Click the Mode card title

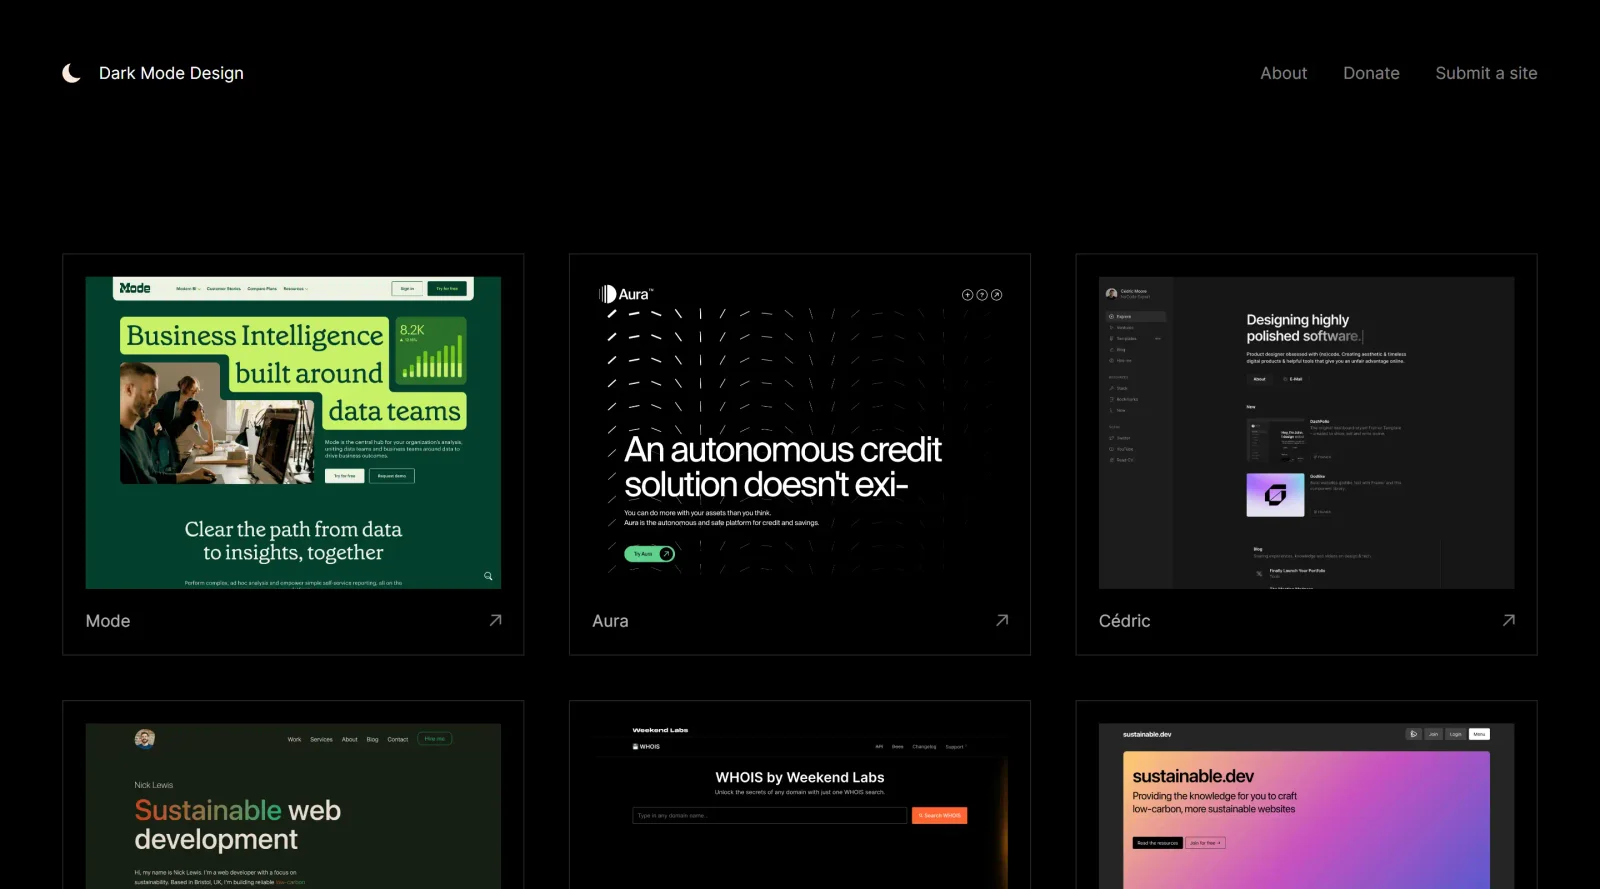(108, 621)
